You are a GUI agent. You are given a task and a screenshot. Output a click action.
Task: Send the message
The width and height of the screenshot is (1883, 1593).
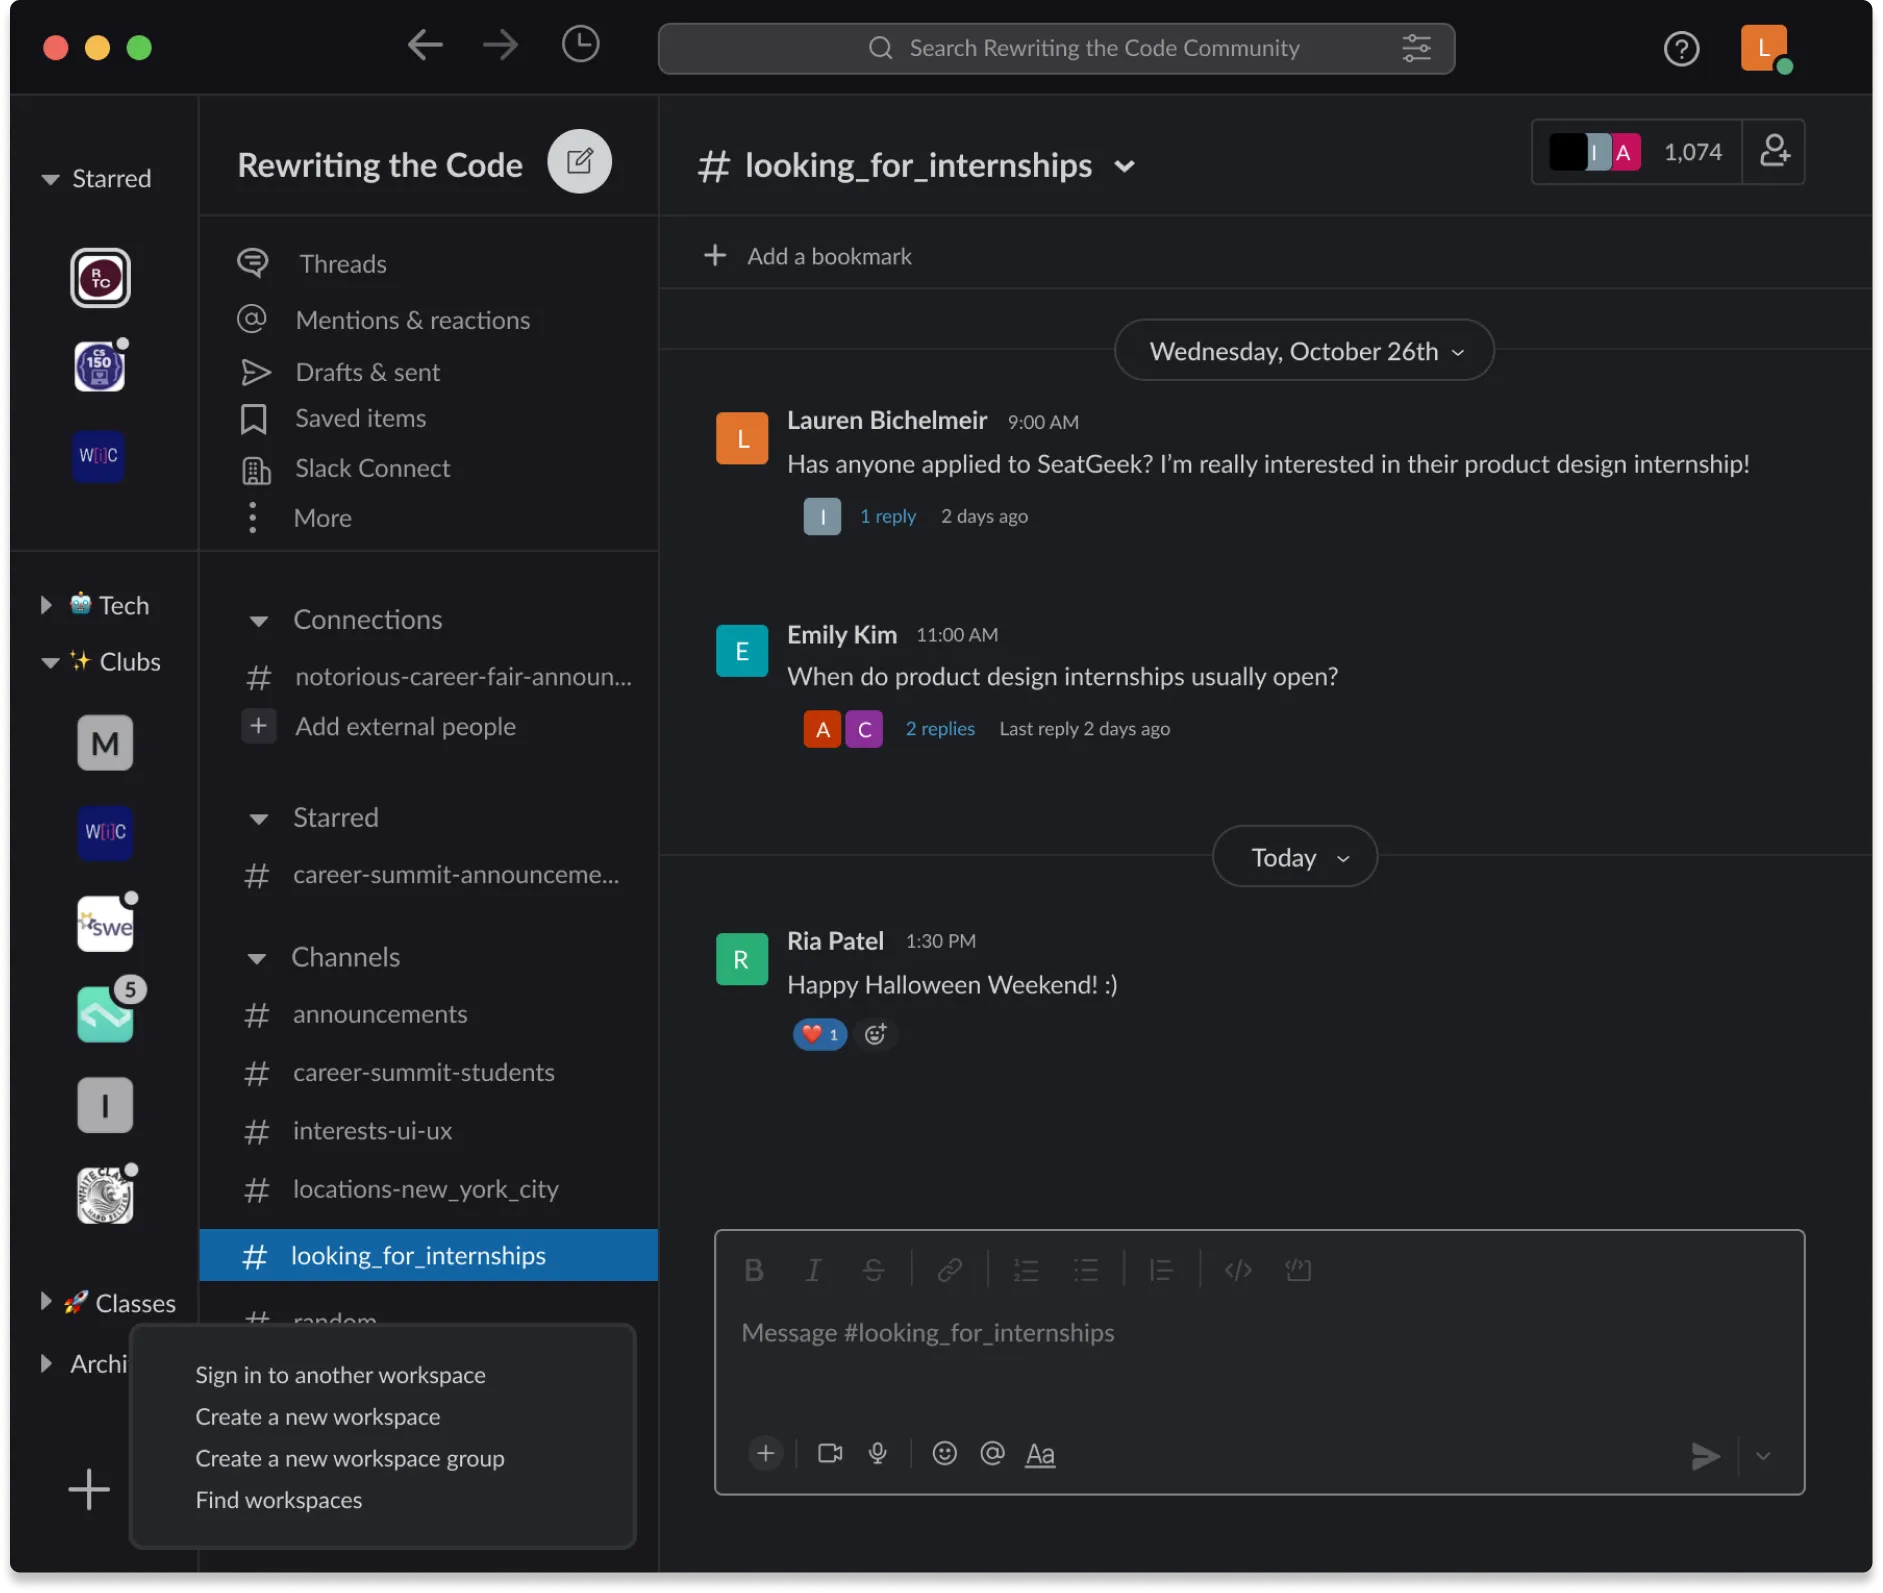tap(1705, 1456)
